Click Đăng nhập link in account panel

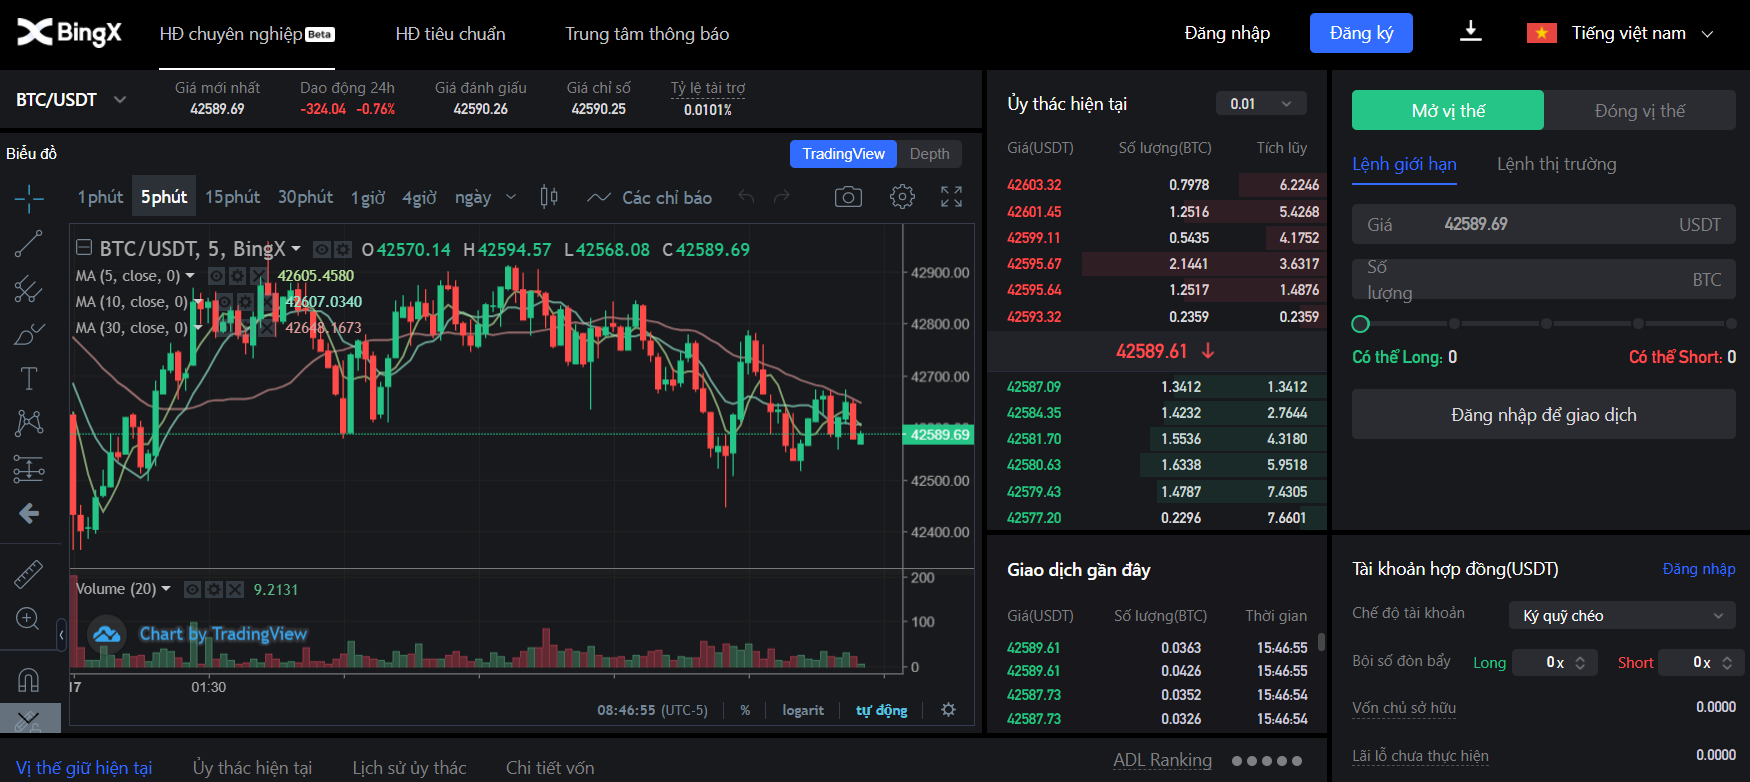click(x=1699, y=569)
